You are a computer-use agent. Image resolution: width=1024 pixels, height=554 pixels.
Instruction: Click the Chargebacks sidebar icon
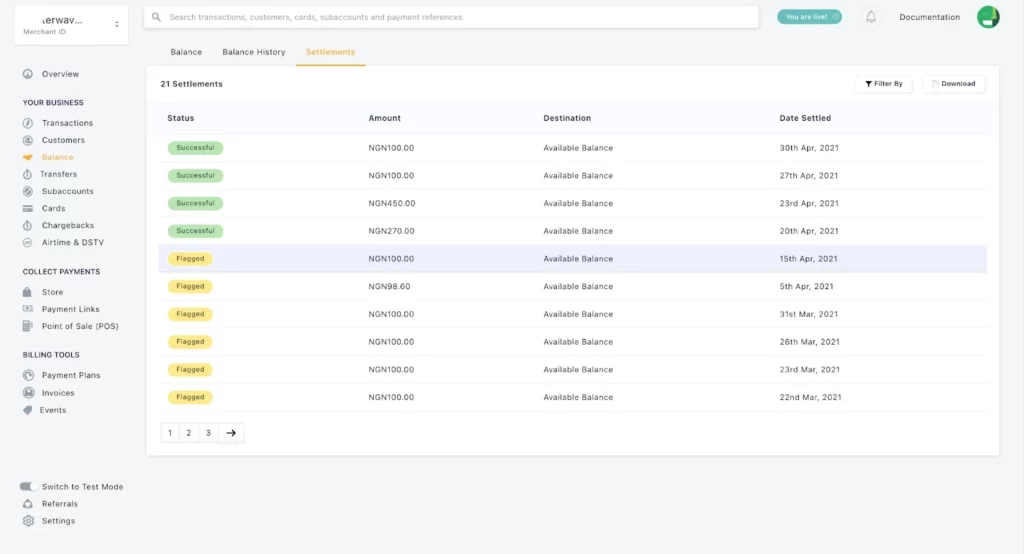[27, 225]
